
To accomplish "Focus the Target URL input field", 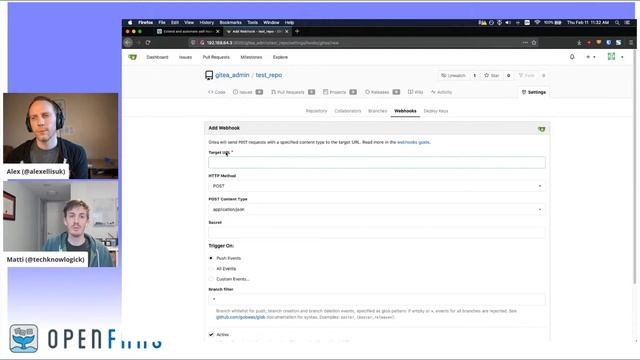I will pyautogui.click(x=376, y=162).
